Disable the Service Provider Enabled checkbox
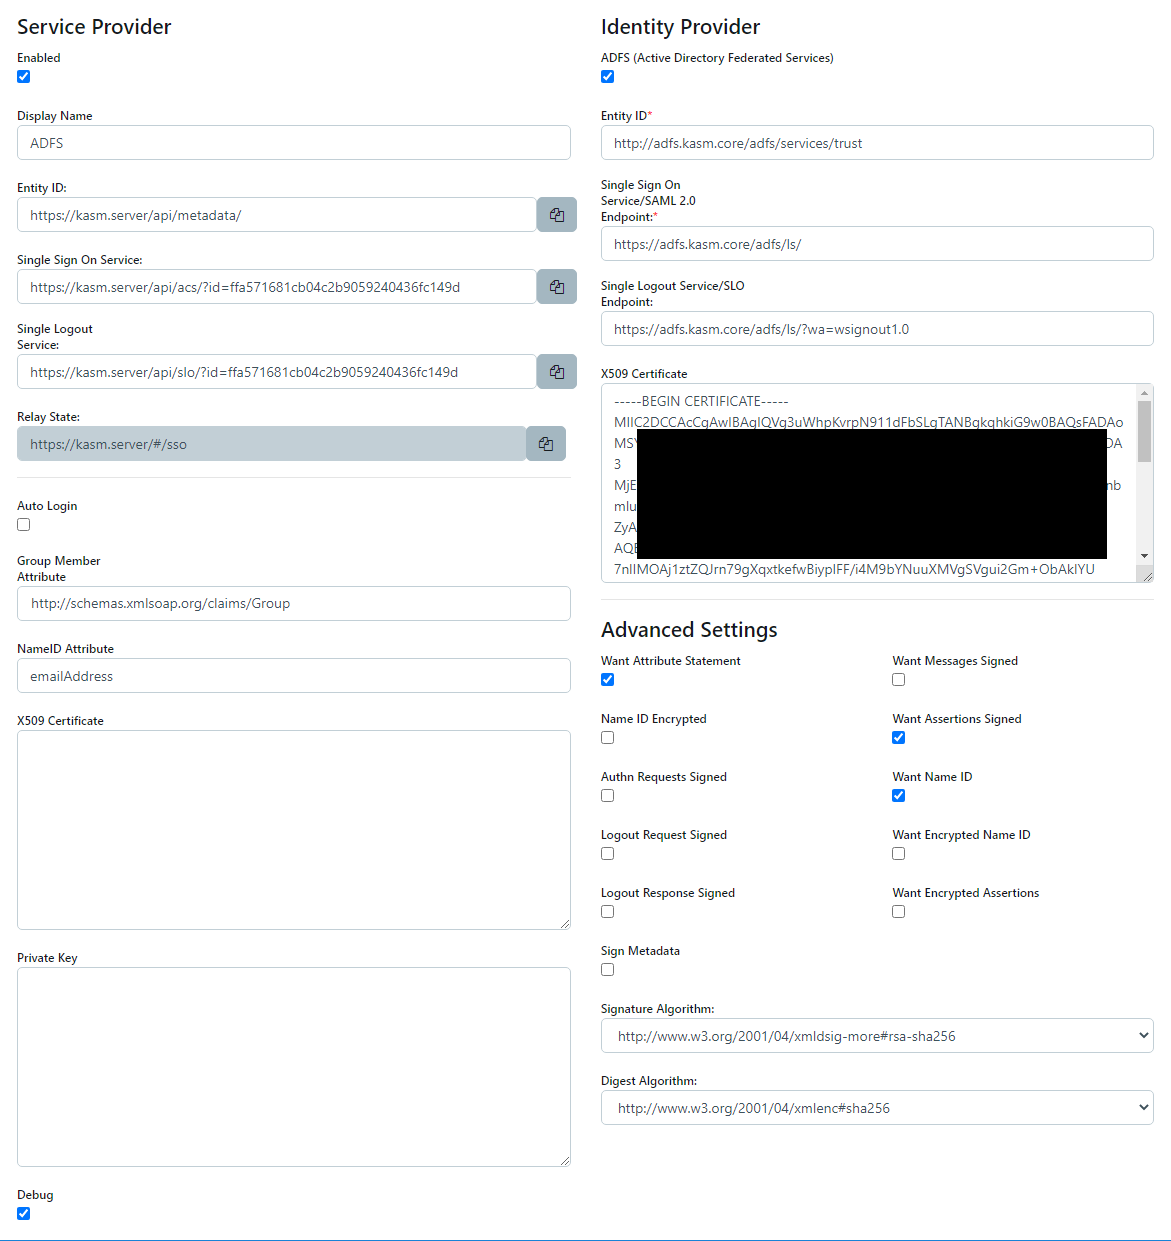 click(x=23, y=76)
